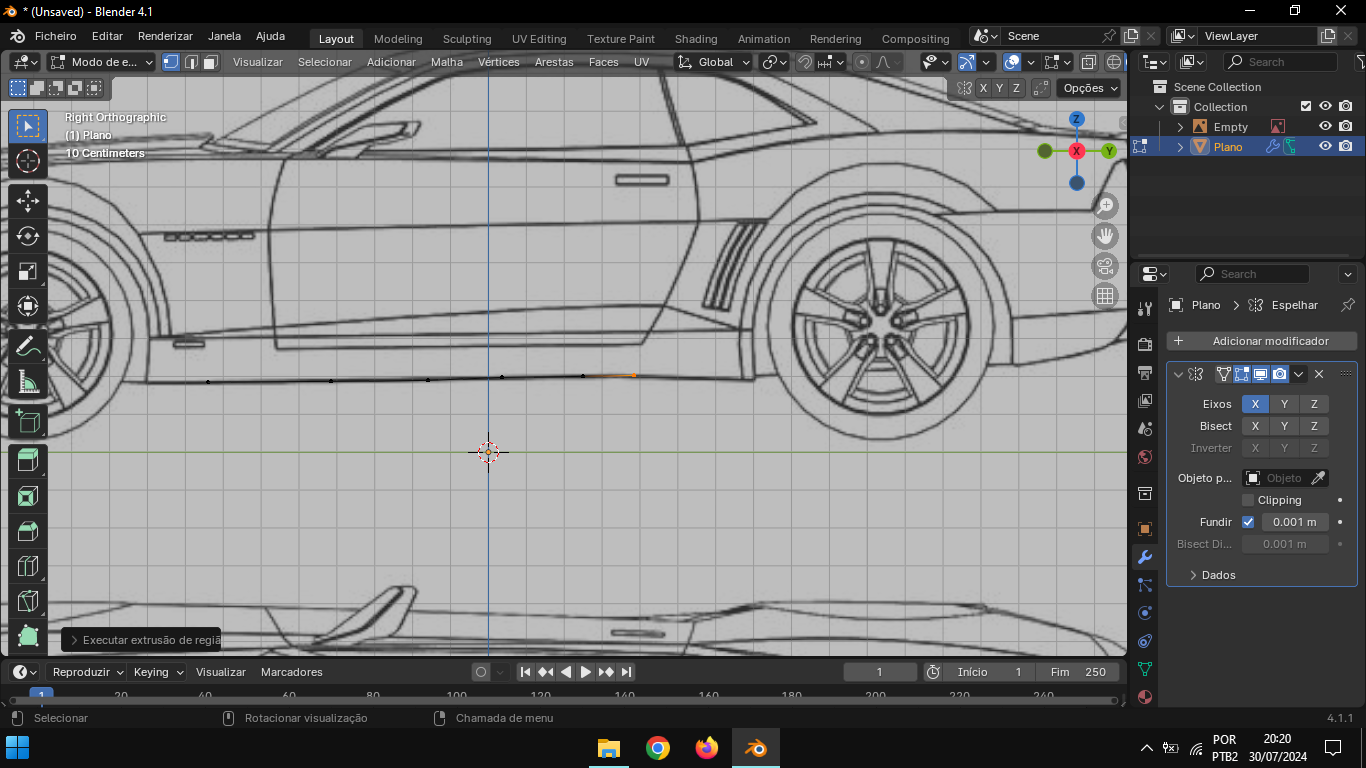Click Adicionar modificador button
Viewport: 1366px width, 768px height.
[x=1262, y=341]
